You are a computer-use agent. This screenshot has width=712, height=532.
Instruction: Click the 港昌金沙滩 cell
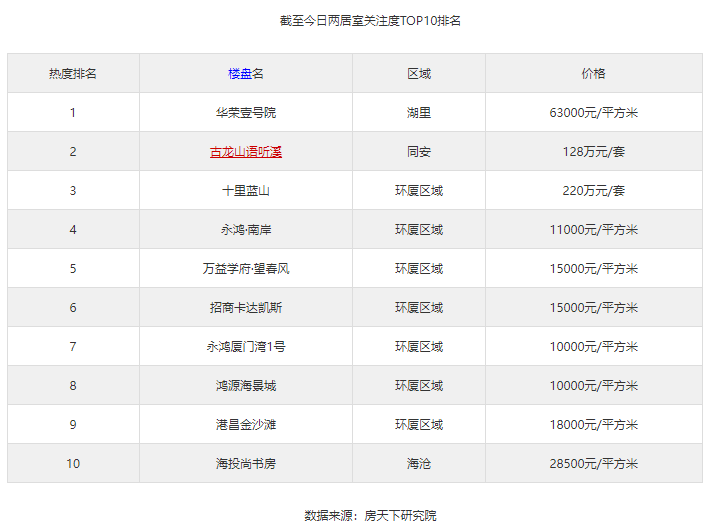point(246,425)
